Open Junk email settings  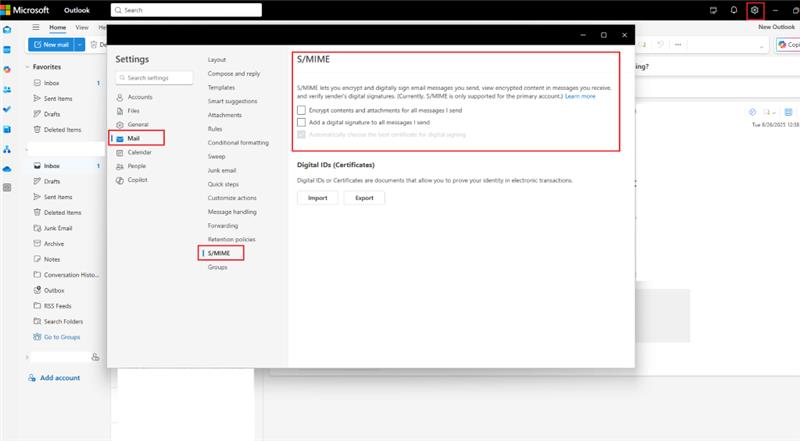pos(222,170)
